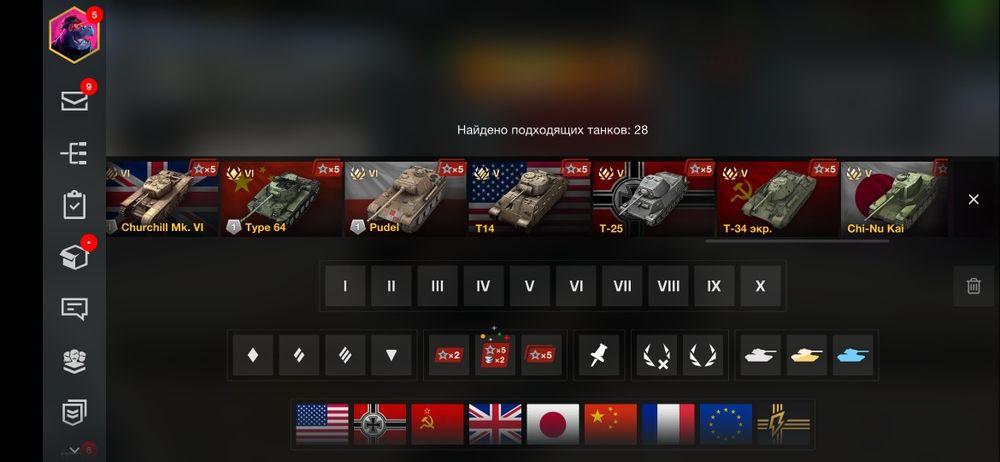Open the clan members icon
This screenshot has height=462, width=1000.
coord(75,362)
